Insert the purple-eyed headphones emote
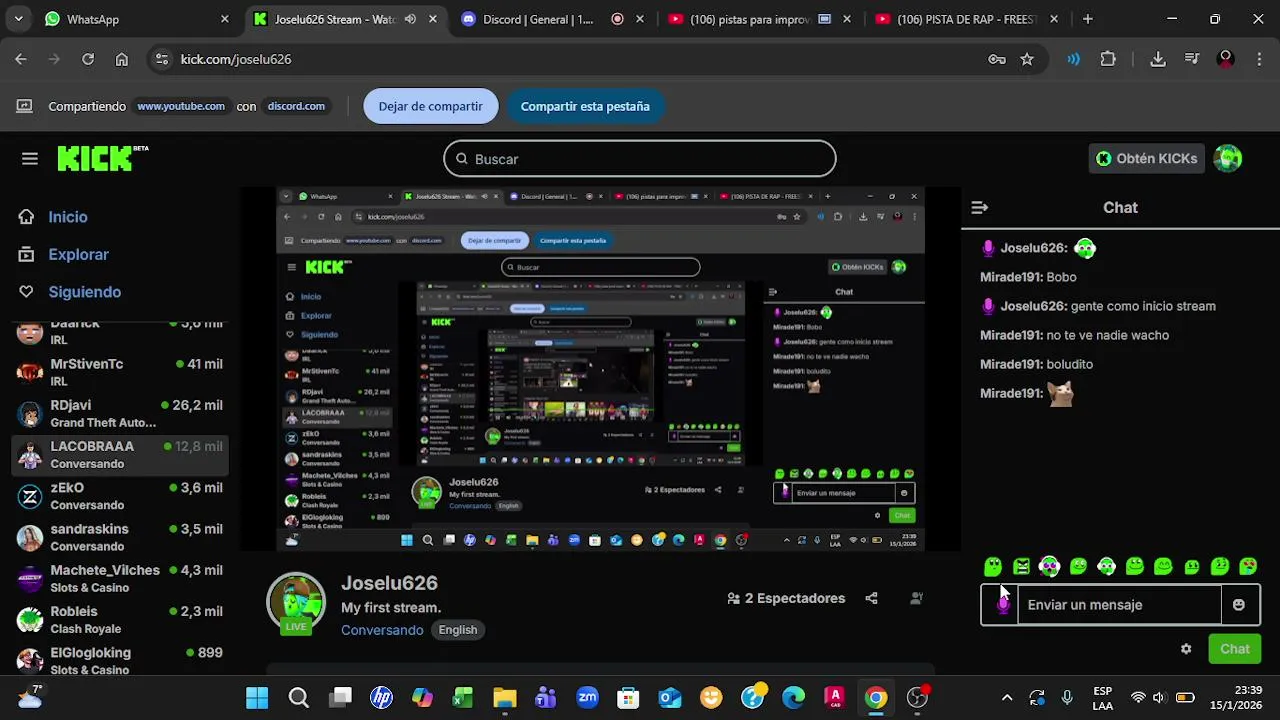 tap(1049, 567)
